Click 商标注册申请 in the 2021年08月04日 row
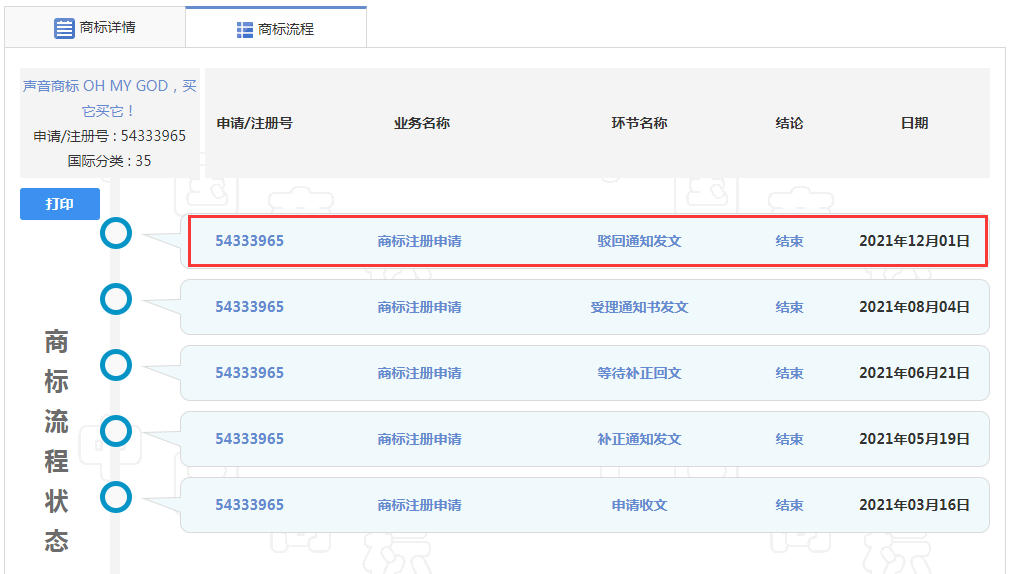 (419, 307)
